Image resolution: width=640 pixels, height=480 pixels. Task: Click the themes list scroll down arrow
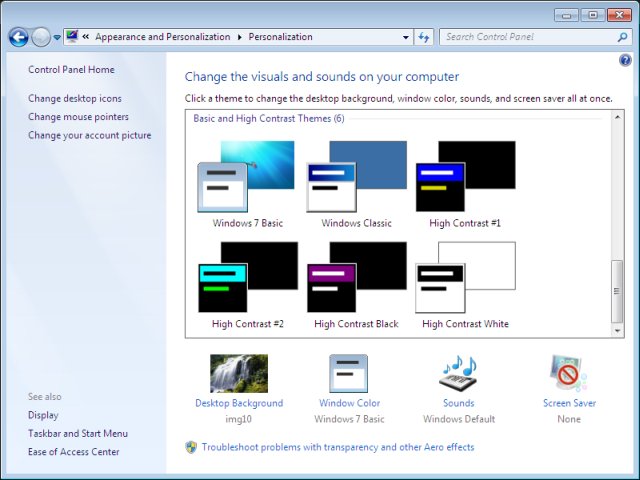click(x=617, y=330)
